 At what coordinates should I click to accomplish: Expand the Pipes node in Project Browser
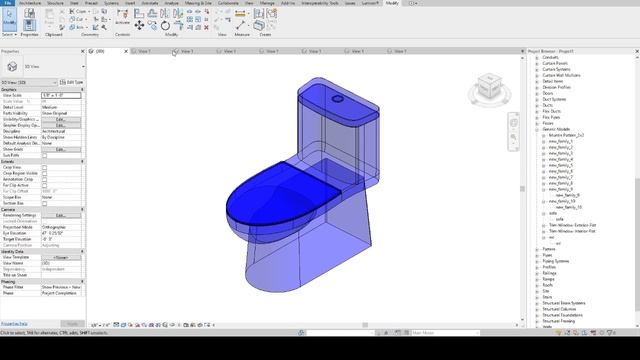pyautogui.click(x=537, y=255)
